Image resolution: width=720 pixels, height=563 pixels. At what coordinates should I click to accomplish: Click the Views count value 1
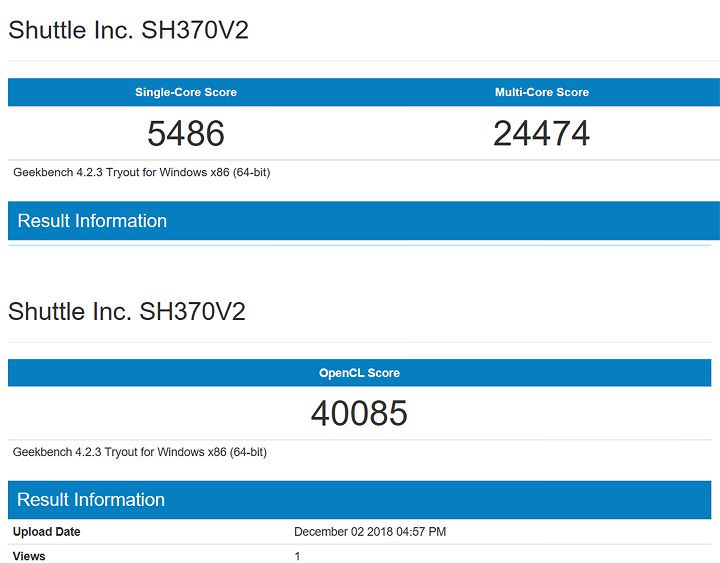[297, 556]
